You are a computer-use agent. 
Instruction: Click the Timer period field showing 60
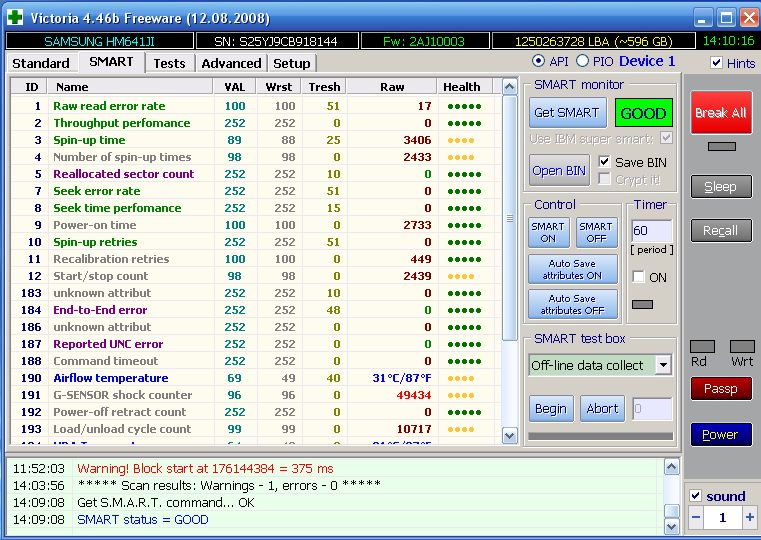pos(652,230)
